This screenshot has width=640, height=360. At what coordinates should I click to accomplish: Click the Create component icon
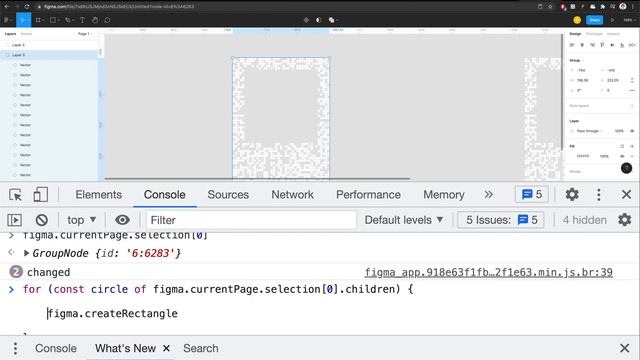tap(306, 20)
